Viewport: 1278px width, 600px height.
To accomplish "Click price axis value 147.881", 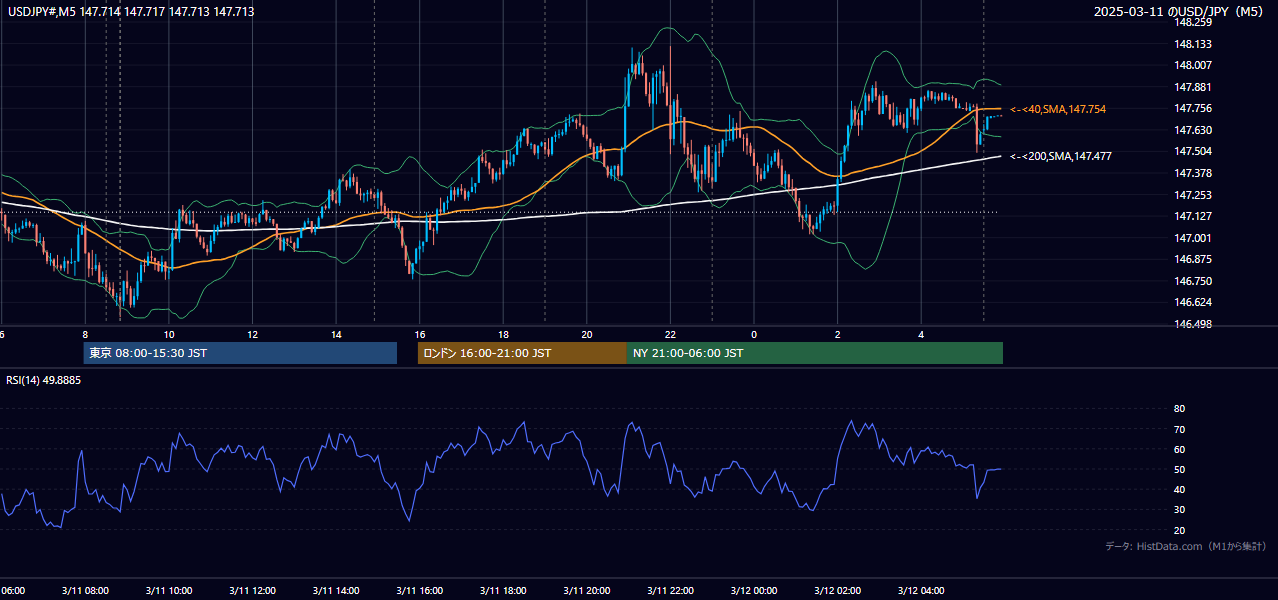I will tap(1192, 87).
